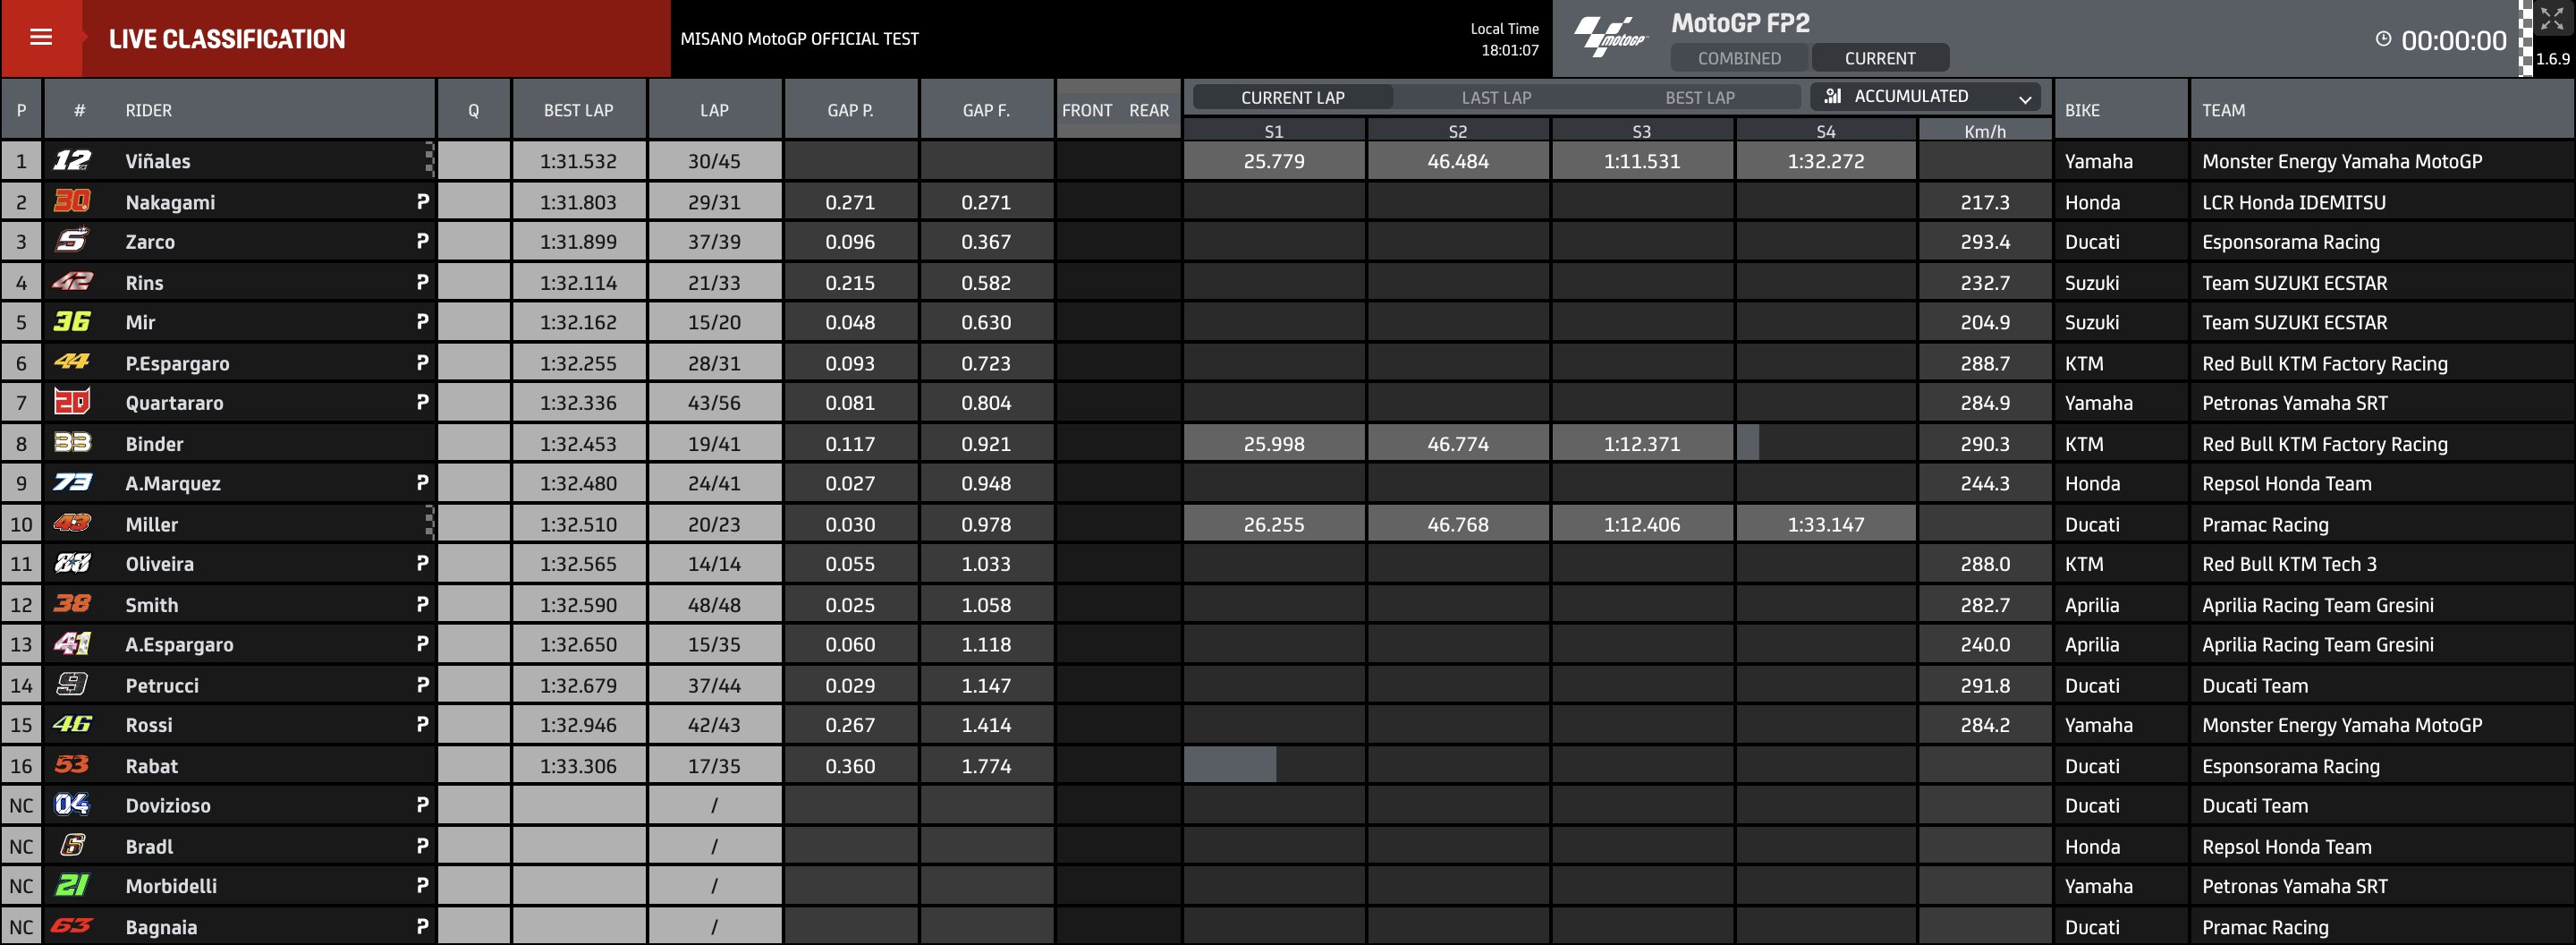2576x945 pixels.
Task: Click the Km/h column header
Action: [x=1985, y=131]
